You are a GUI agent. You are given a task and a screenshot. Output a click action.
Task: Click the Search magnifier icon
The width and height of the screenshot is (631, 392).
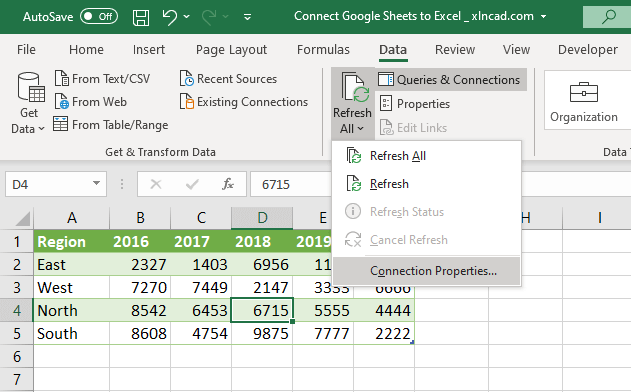pyautogui.click(x=609, y=17)
